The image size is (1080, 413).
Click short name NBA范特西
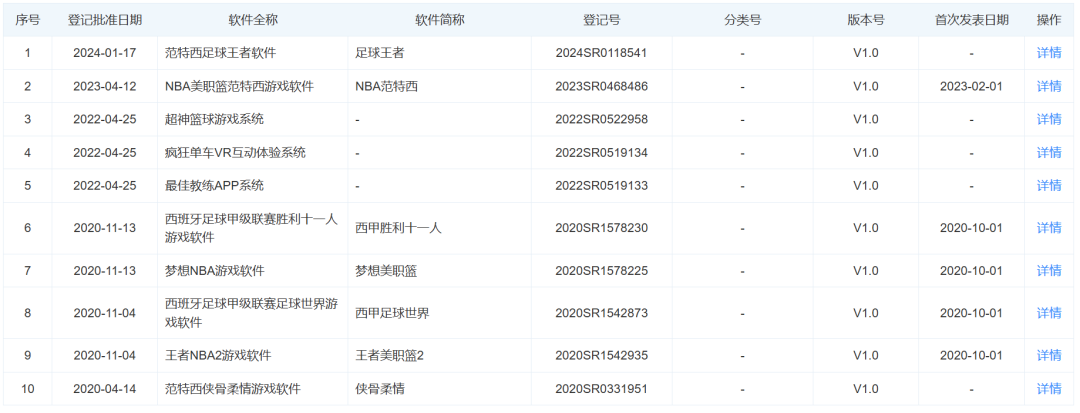tap(387, 86)
